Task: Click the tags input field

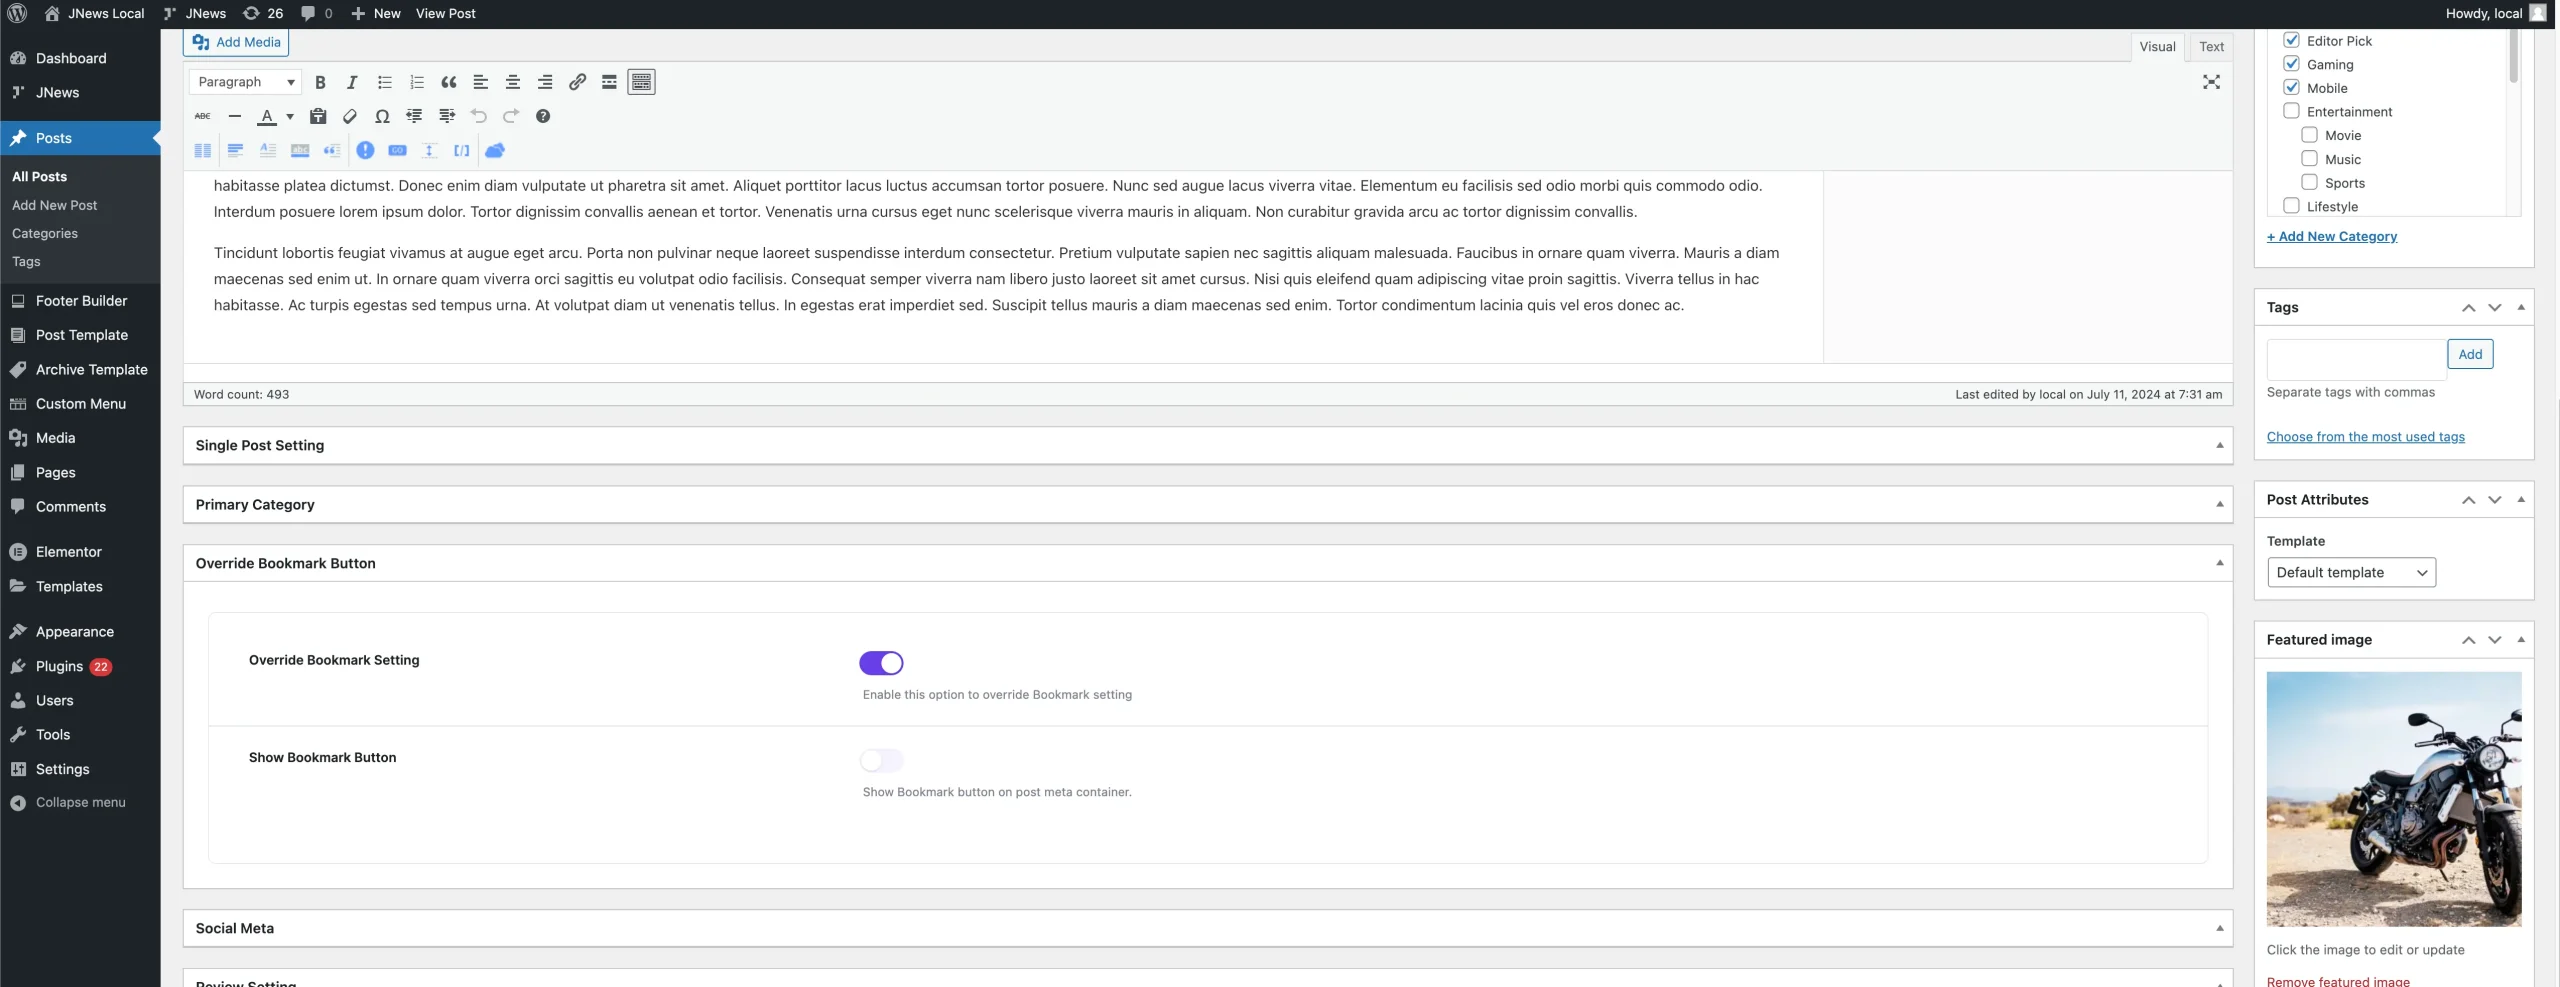Action: (2355, 355)
